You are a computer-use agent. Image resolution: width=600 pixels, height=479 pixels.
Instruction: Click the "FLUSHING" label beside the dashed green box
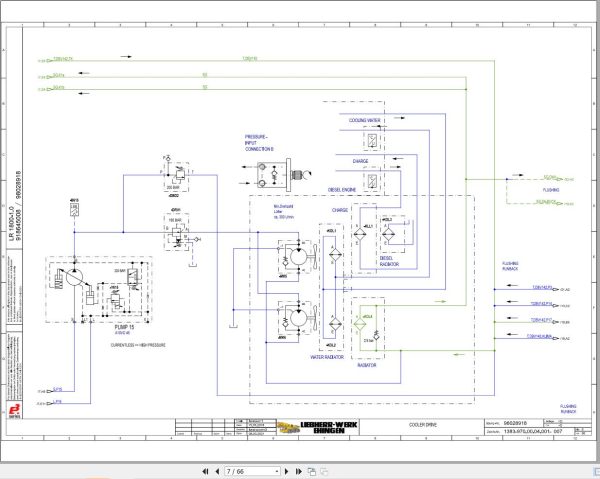551,190
